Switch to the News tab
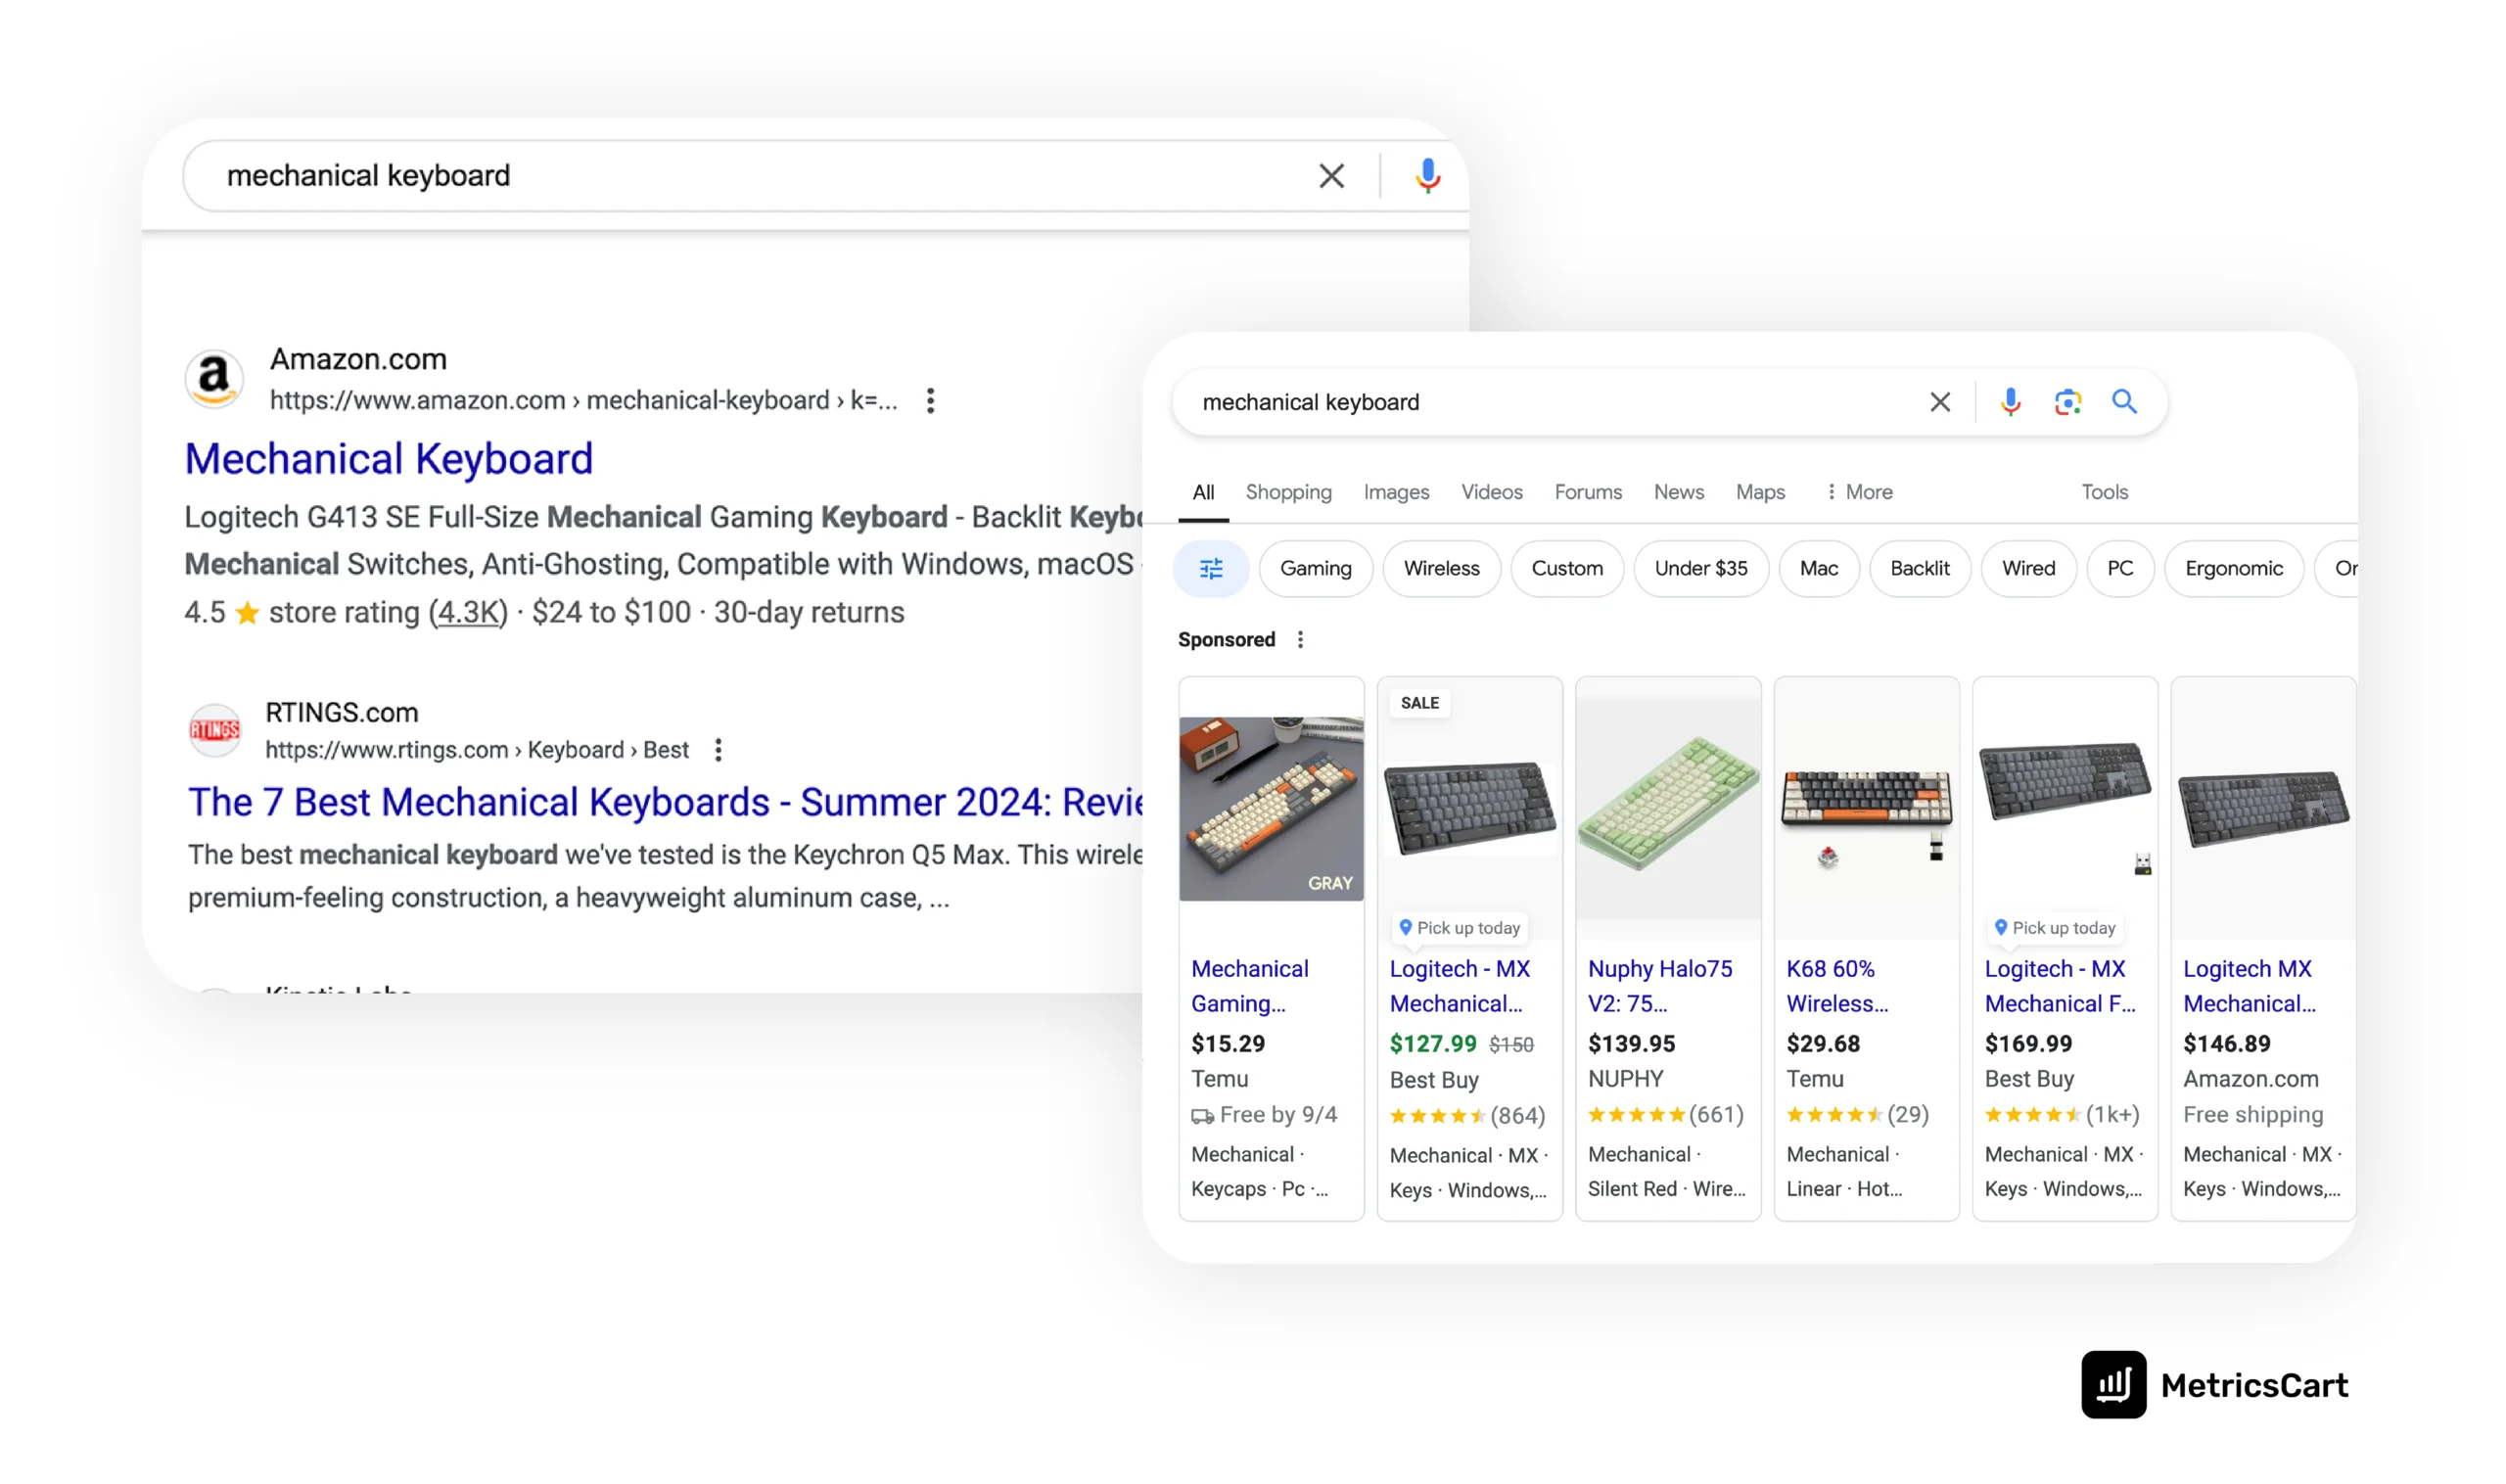Viewport: 2506px width, 1484px height. click(x=1678, y=492)
